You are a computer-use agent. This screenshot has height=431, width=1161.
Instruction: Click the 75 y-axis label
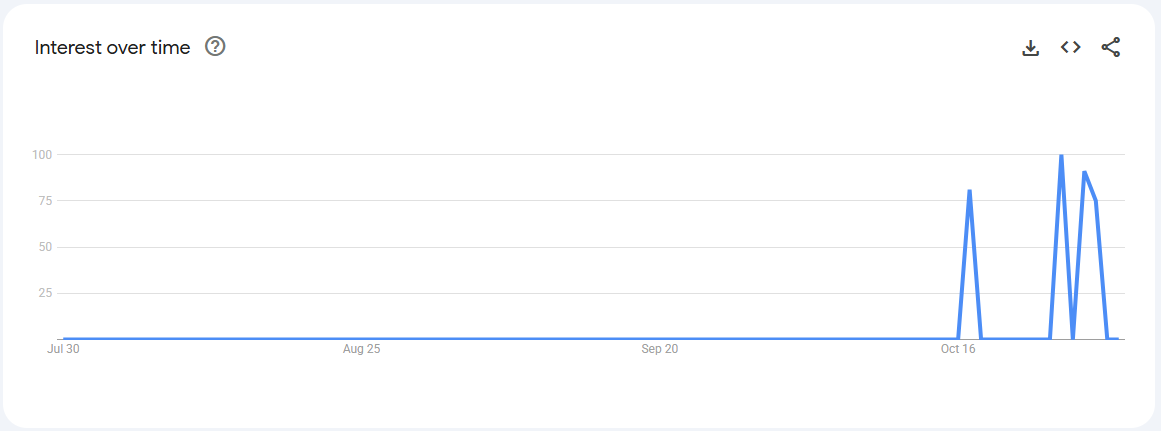pos(44,201)
